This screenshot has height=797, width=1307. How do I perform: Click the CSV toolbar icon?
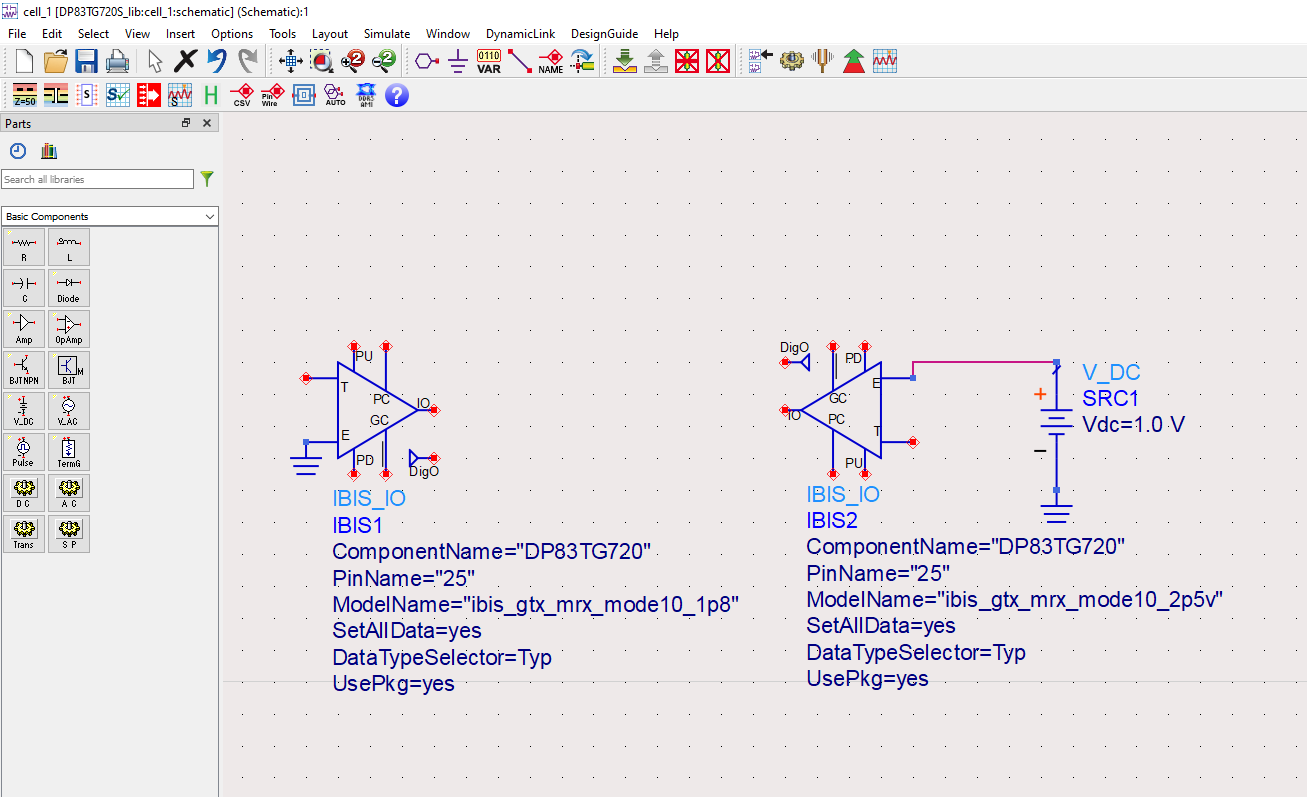[241, 95]
